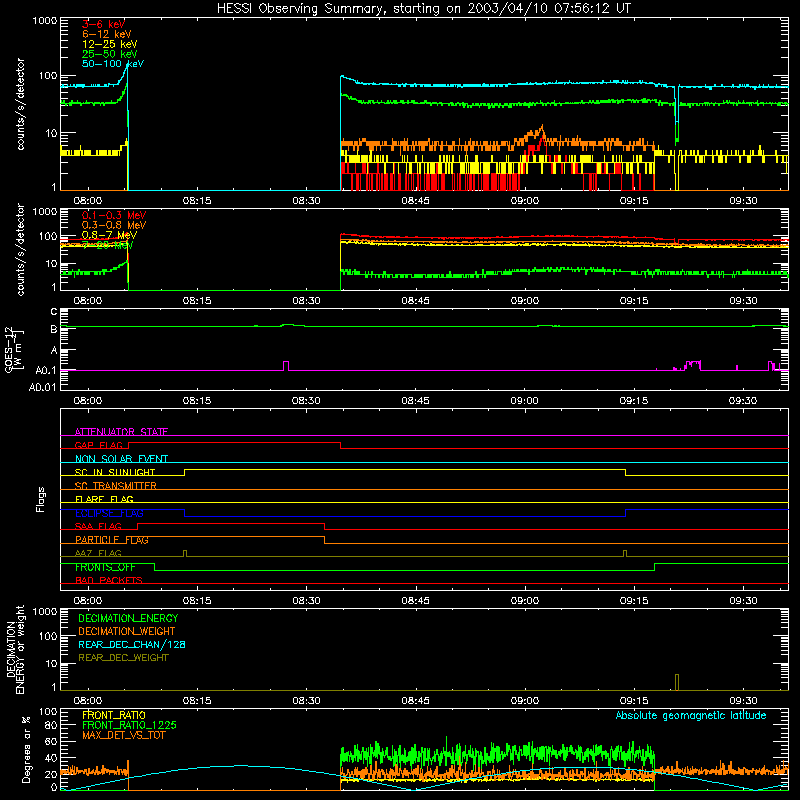Click the magenta GOES pulse near 08:27
This screenshot has height=800, width=800.
[286, 366]
